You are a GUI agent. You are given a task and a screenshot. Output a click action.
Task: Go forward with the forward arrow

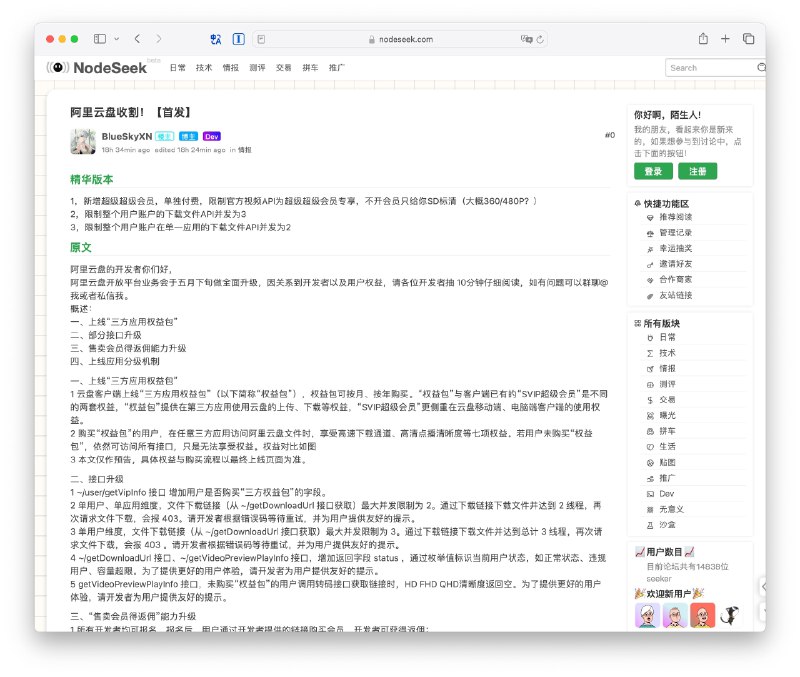(159, 39)
